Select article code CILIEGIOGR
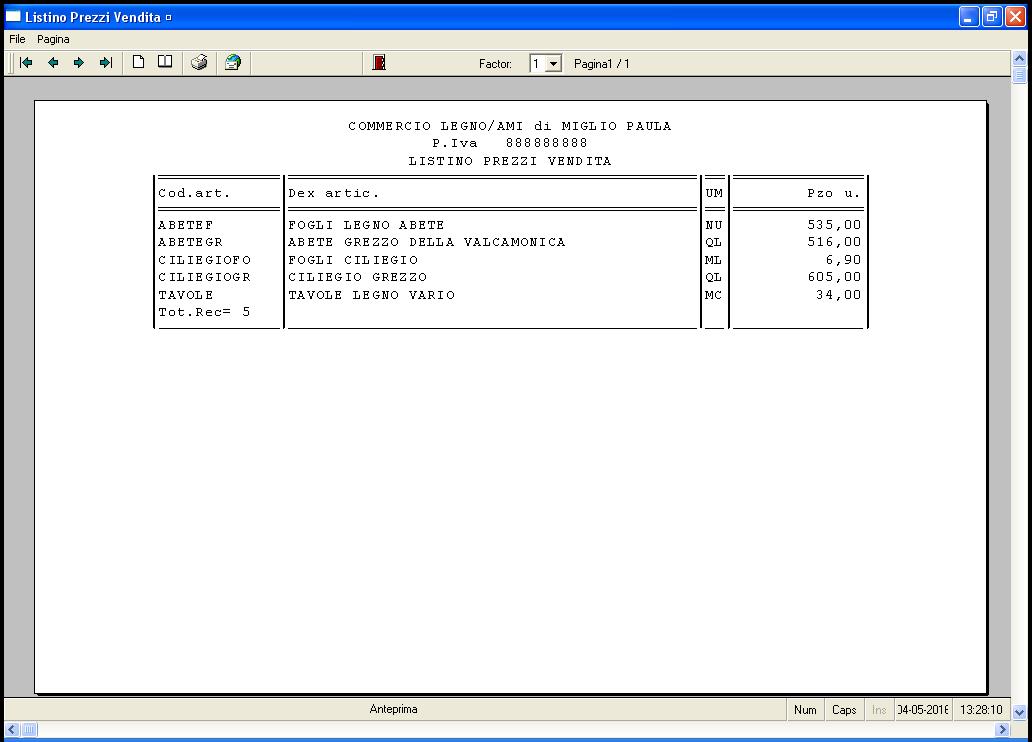The image size is (1032, 742). click(205, 277)
